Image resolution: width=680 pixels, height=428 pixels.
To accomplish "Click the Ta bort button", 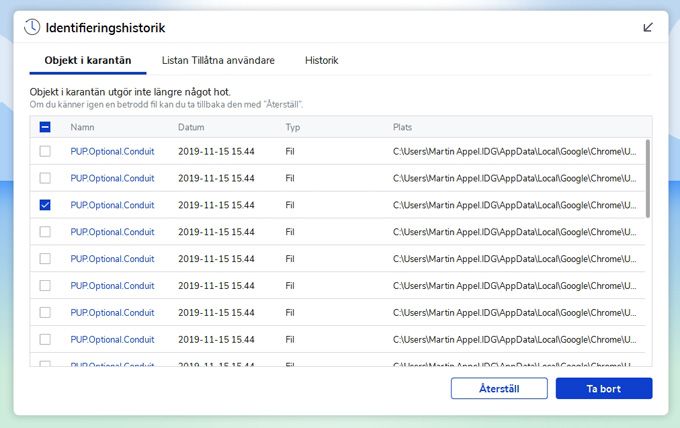I will click(604, 388).
